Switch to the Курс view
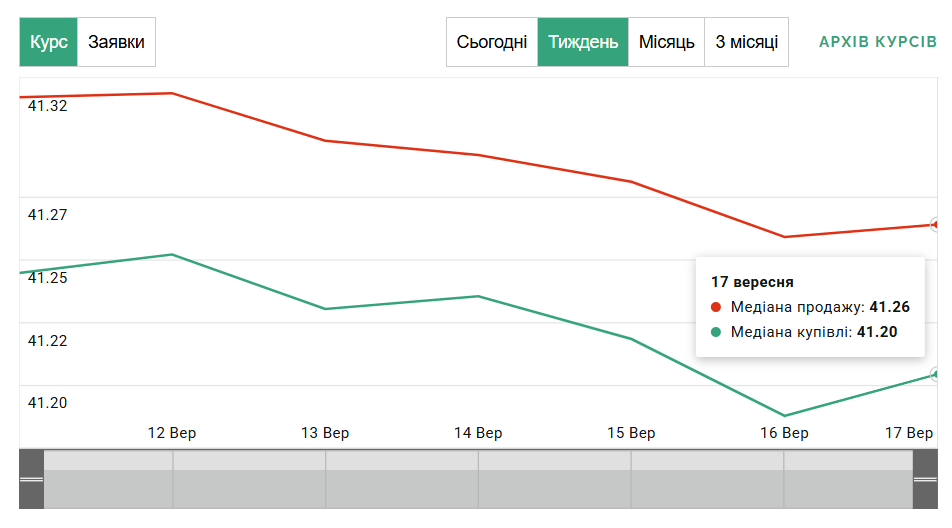The height and width of the screenshot is (528, 952). (x=49, y=42)
